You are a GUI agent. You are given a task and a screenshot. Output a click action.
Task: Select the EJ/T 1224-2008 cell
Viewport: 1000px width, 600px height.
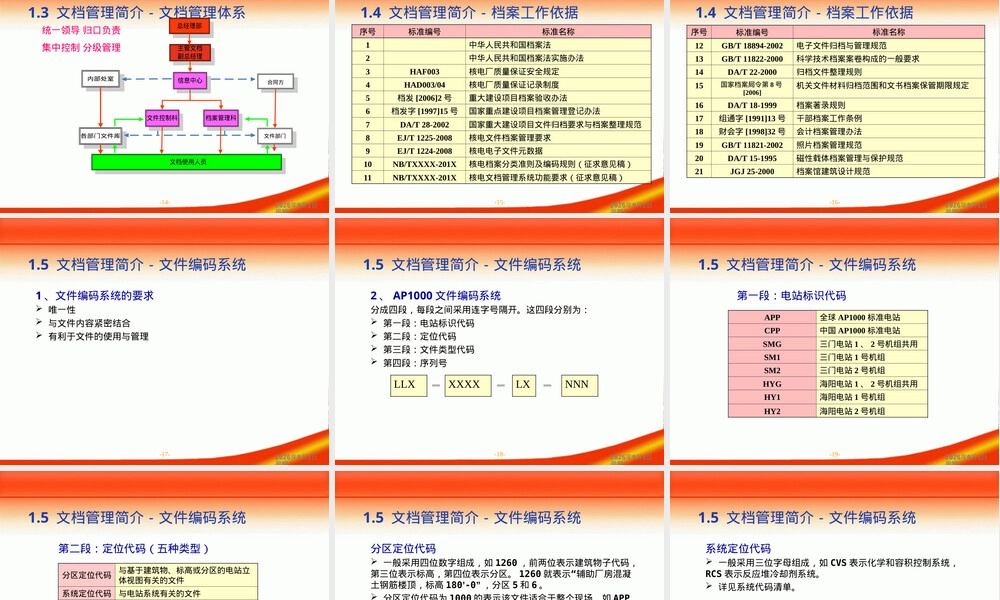click(424, 151)
